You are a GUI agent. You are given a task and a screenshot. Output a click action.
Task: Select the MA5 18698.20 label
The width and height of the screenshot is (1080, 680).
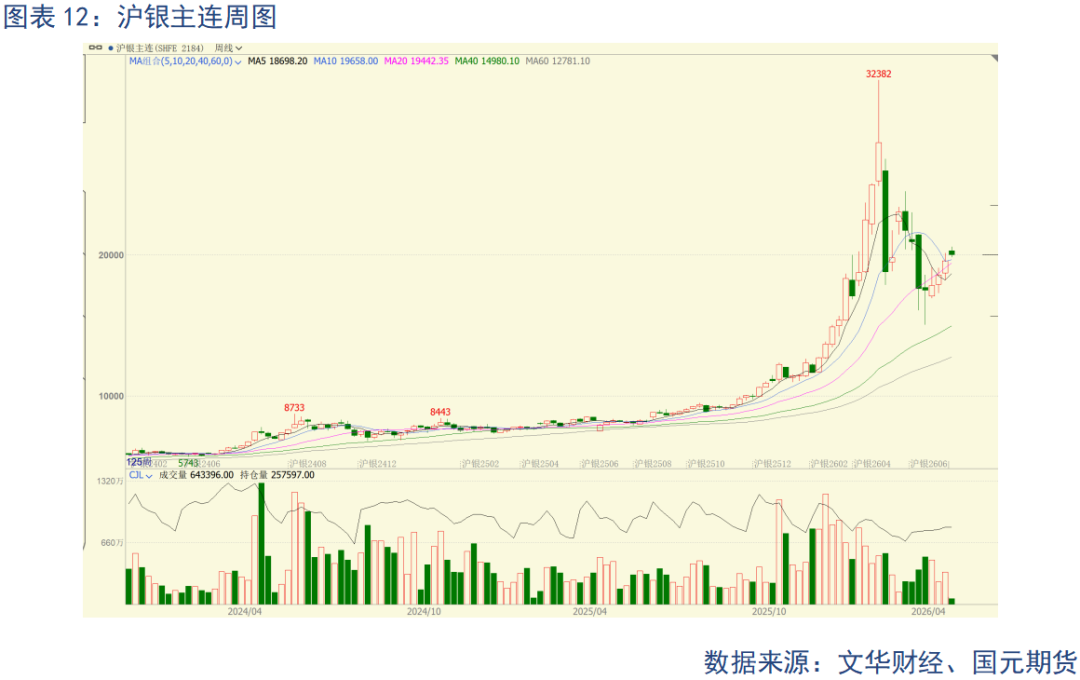(277, 61)
